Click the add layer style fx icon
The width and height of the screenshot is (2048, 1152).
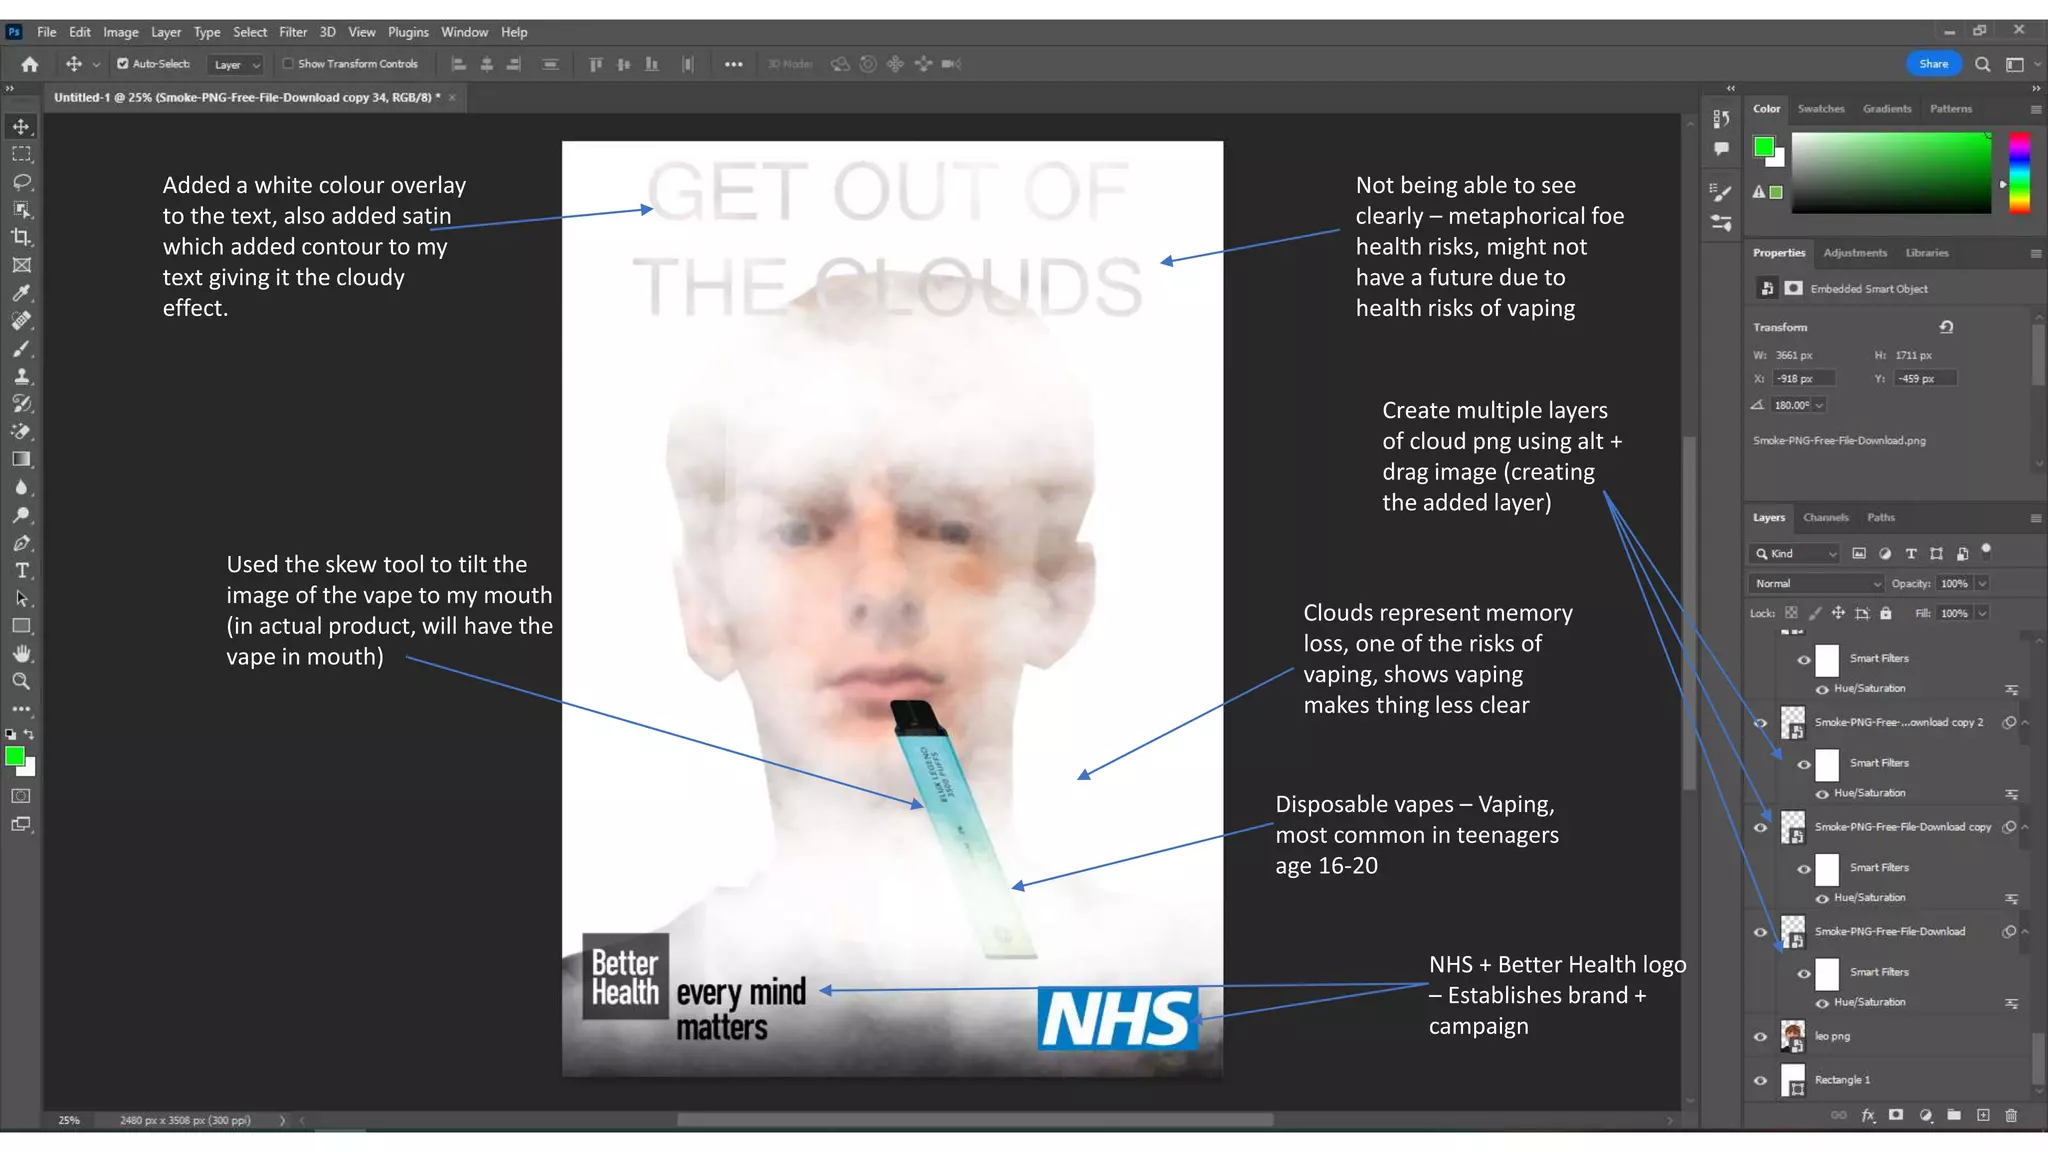tap(1867, 1116)
